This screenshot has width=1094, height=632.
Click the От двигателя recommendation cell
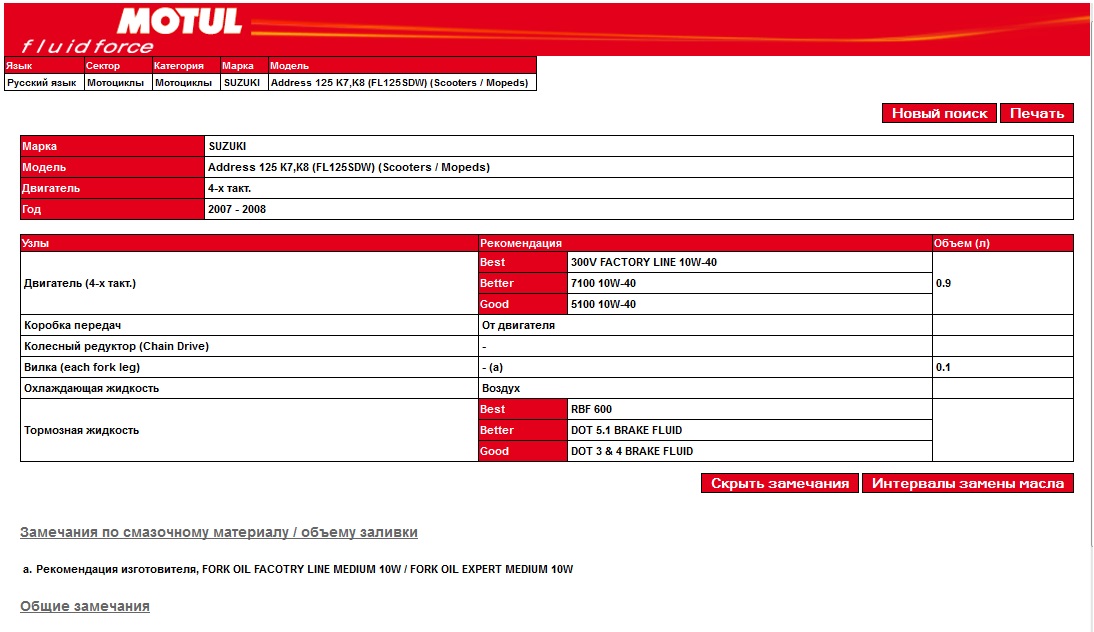(705, 325)
